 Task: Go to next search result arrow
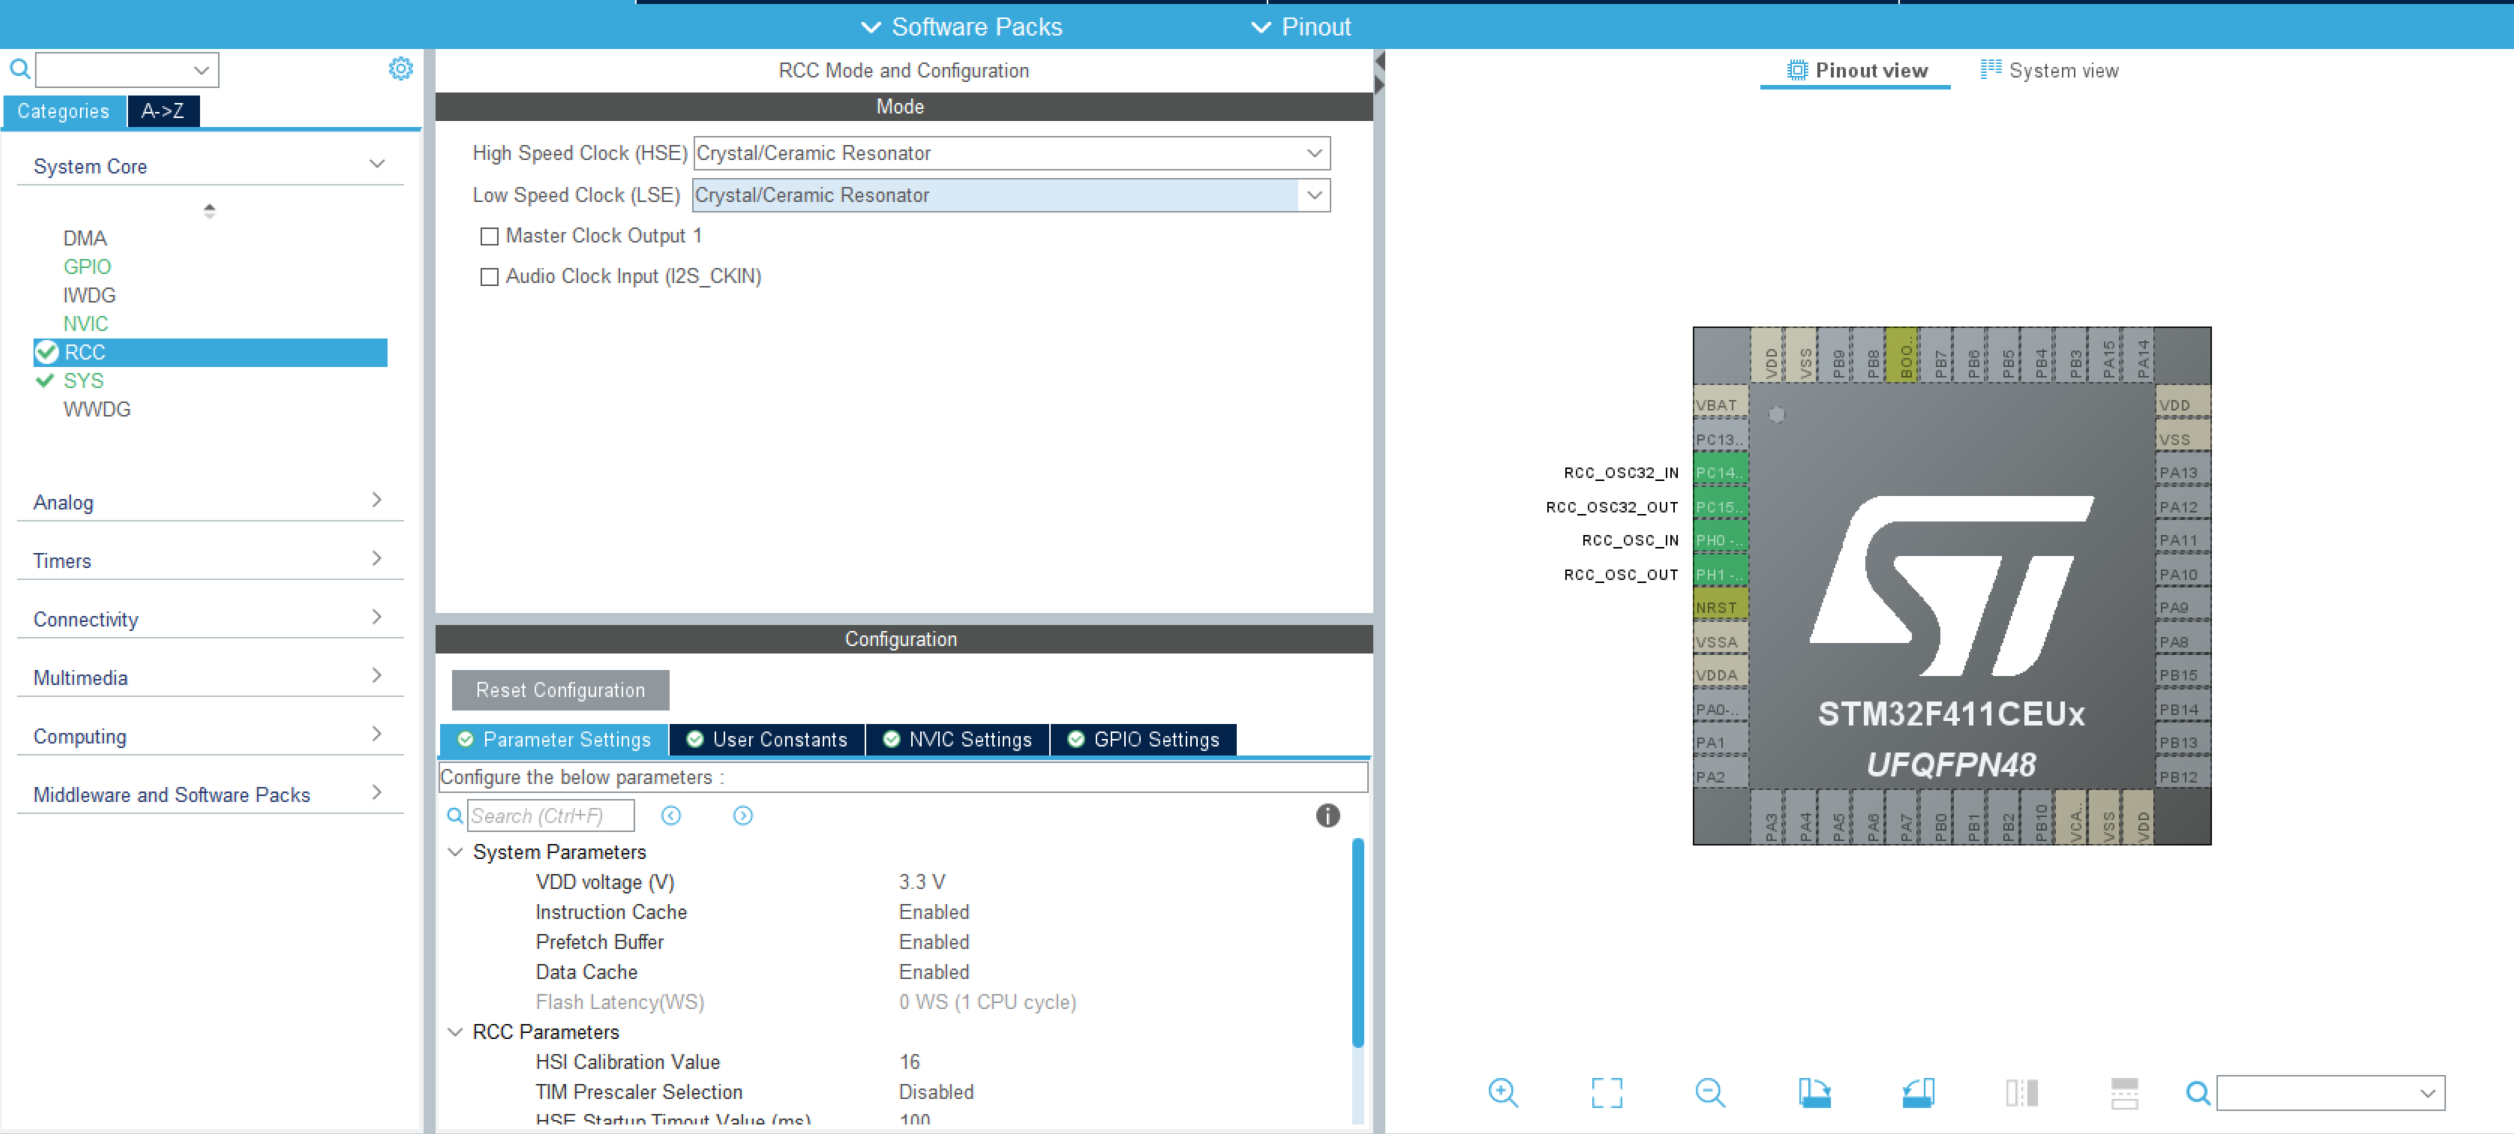click(x=743, y=816)
